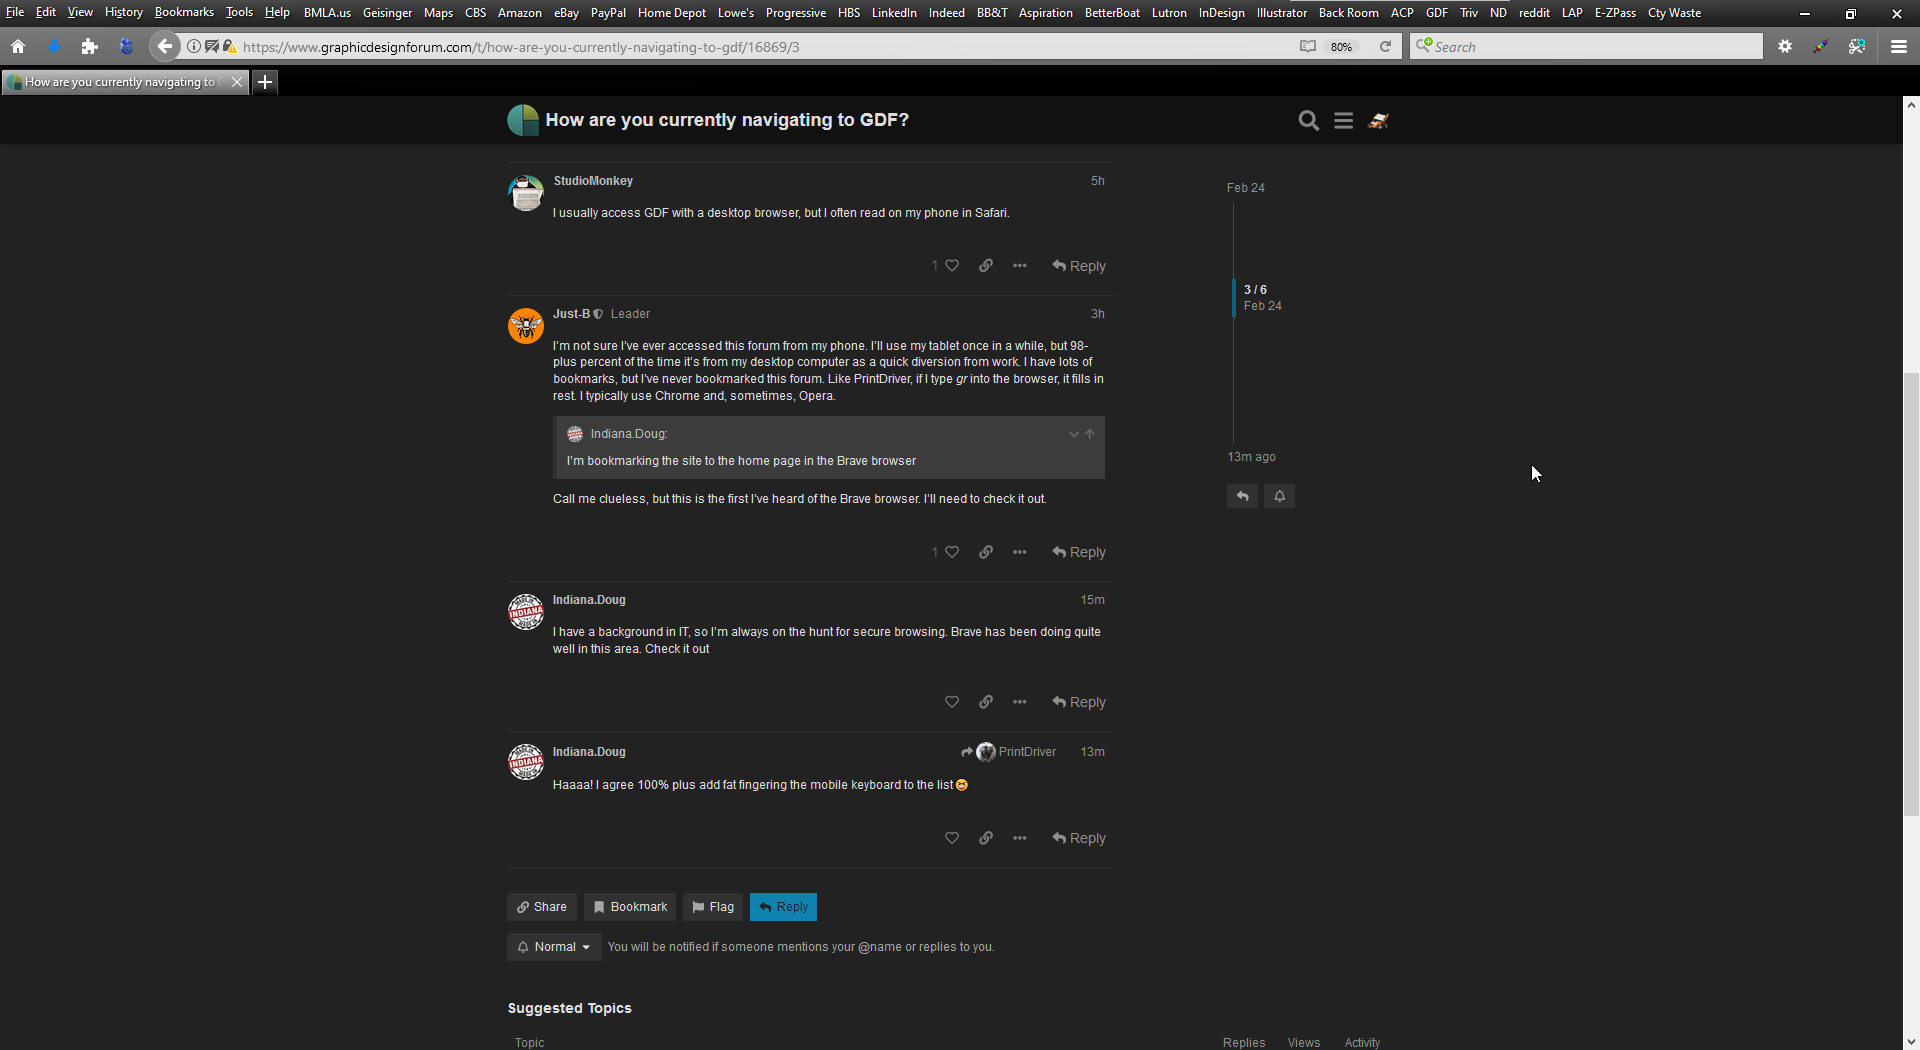
Task: Jump to quoted post via up arrow
Action: click(1090, 434)
